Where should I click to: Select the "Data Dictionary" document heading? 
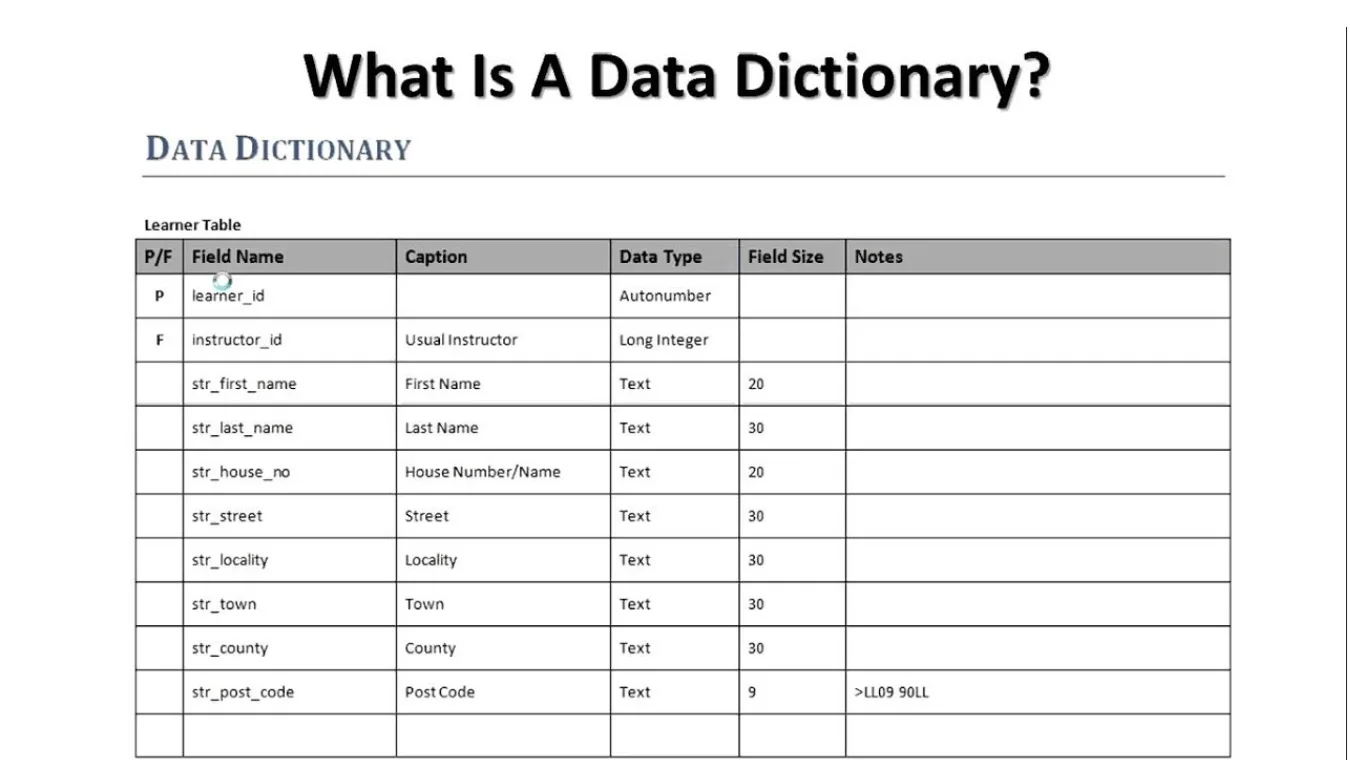[x=278, y=149]
